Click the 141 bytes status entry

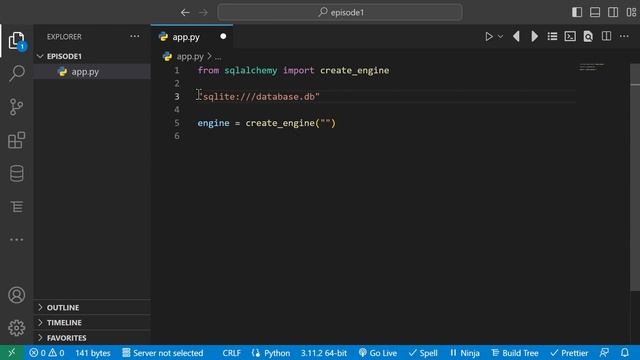tap(93, 353)
